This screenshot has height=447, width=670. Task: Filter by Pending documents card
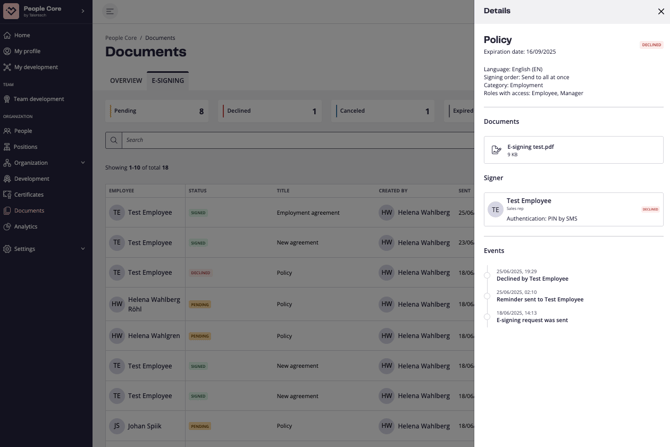[x=160, y=111]
